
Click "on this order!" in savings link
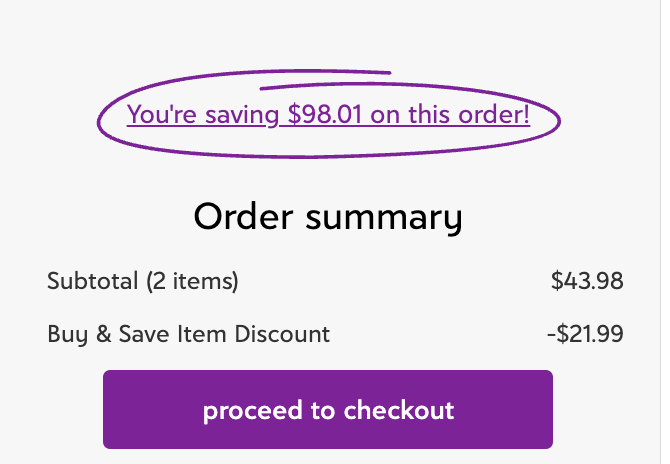pos(450,115)
